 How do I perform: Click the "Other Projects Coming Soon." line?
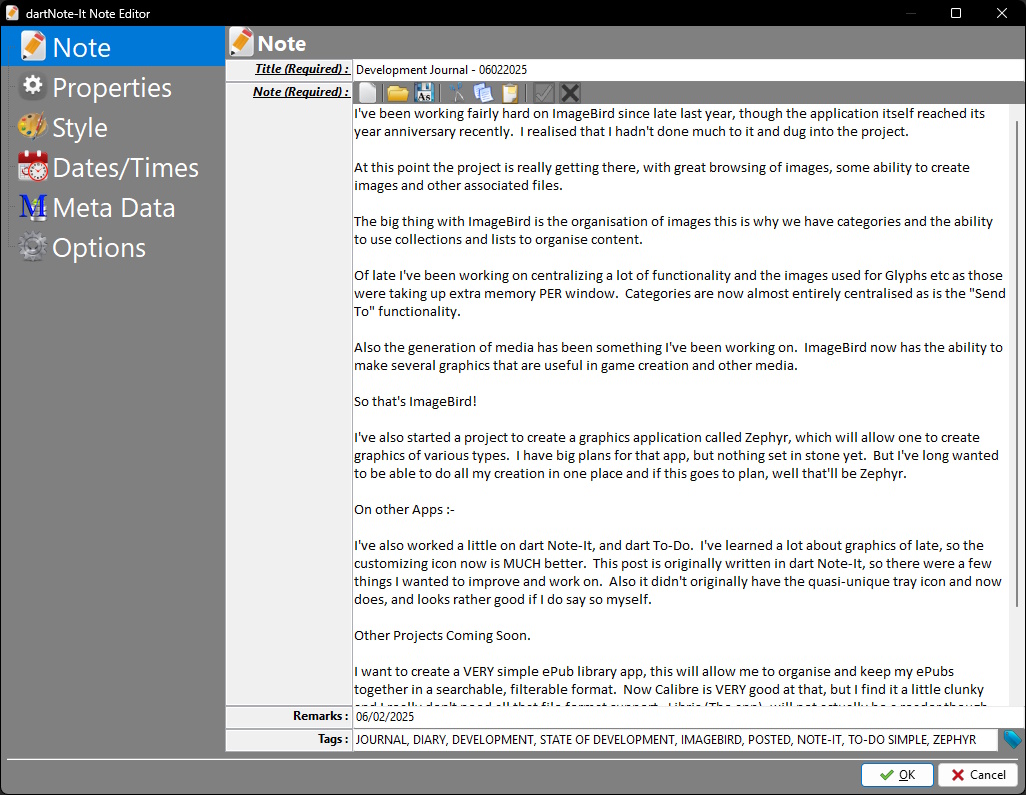[x=442, y=635]
